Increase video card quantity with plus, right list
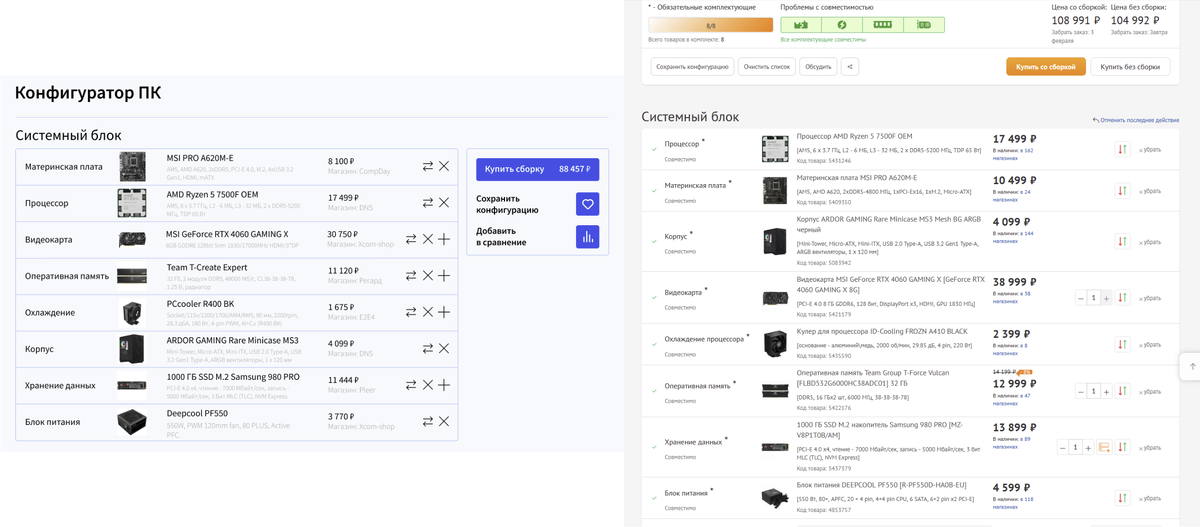Screen dimensions: 1200x527 click(1106, 298)
